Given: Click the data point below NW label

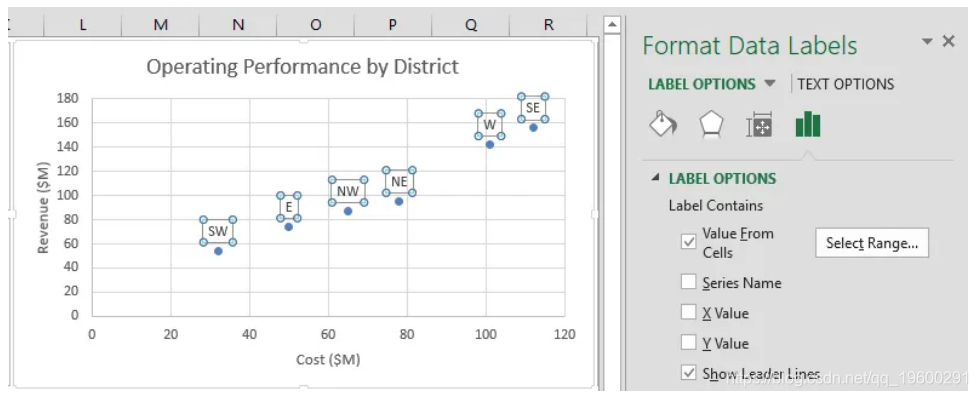Looking at the screenshot, I should (x=348, y=211).
